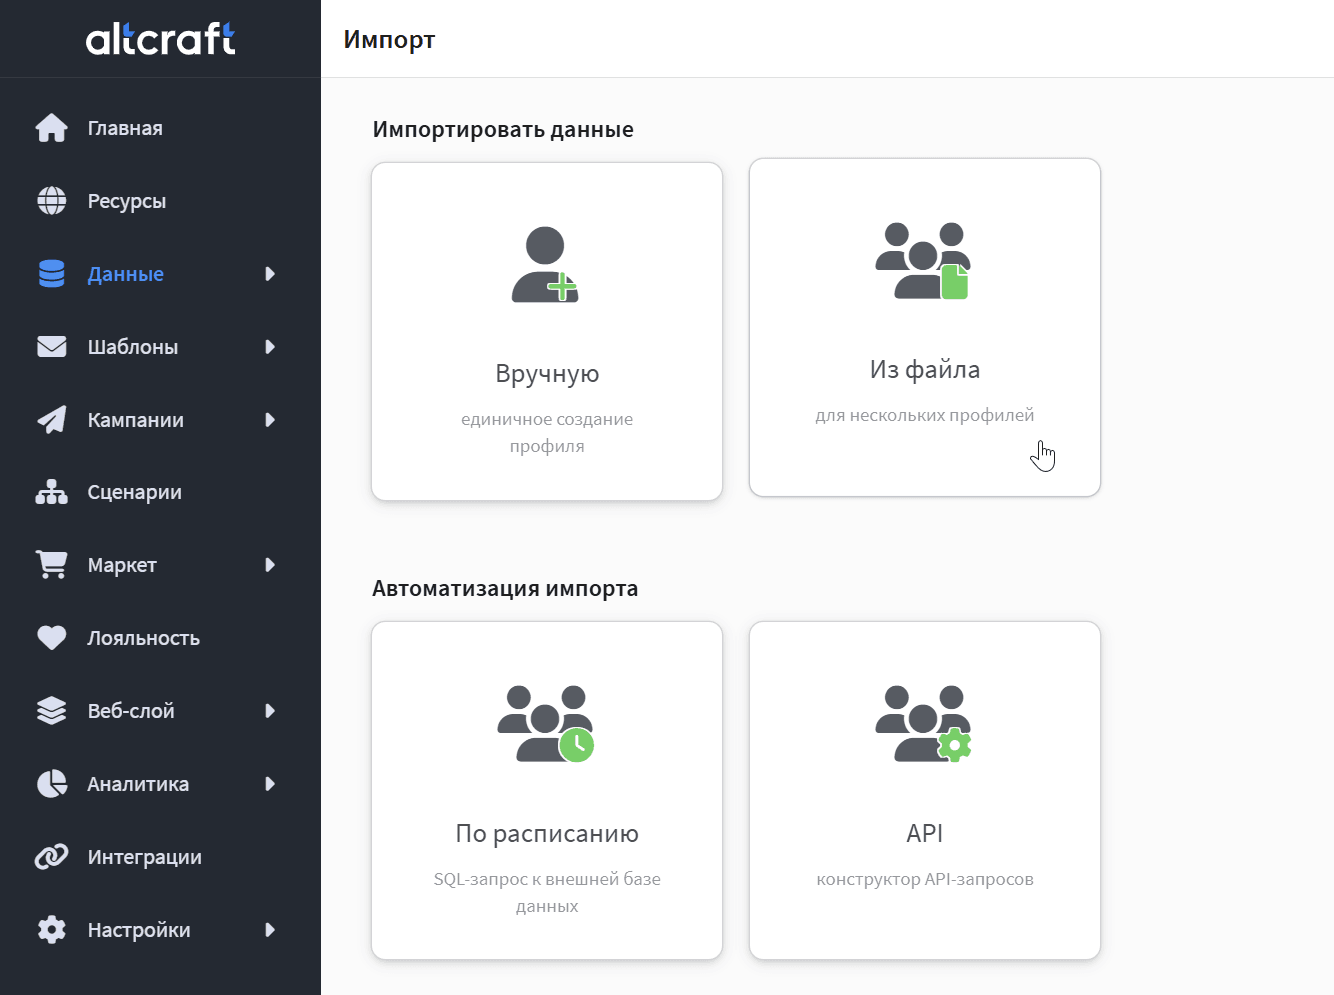Click the layers icon beside Веб-слой
Image resolution: width=1334 pixels, height=995 pixels.
[x=52, y=711]
